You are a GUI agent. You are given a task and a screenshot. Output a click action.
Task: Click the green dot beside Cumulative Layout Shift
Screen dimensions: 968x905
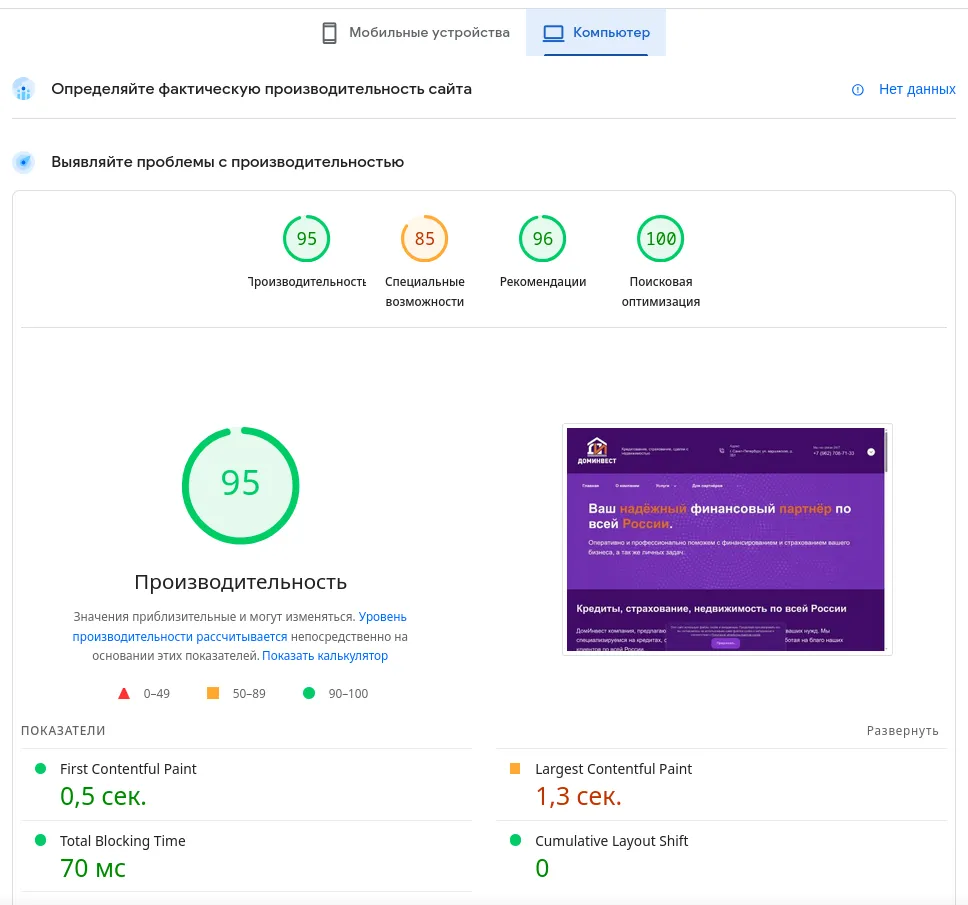(x=515, y=840)
